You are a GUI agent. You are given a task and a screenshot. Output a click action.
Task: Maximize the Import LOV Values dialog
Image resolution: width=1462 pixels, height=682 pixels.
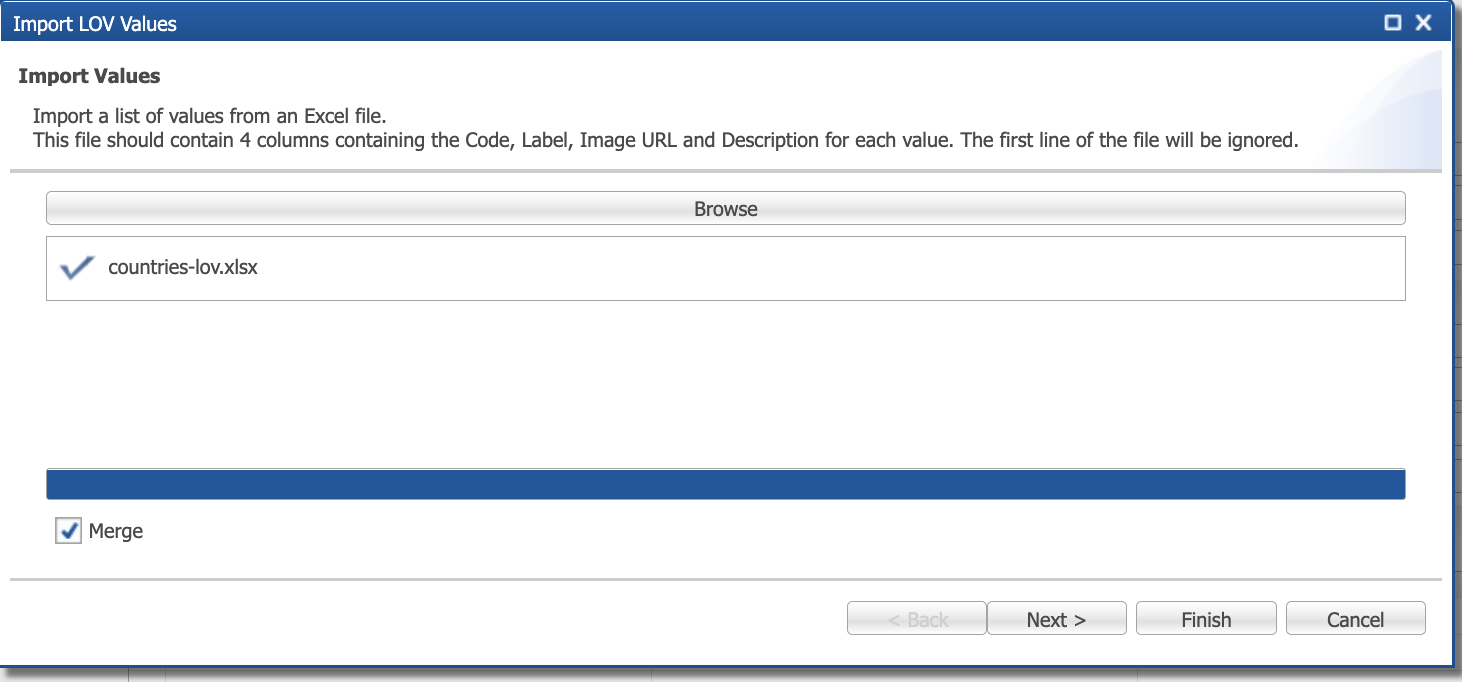(x=1393, y=23)
